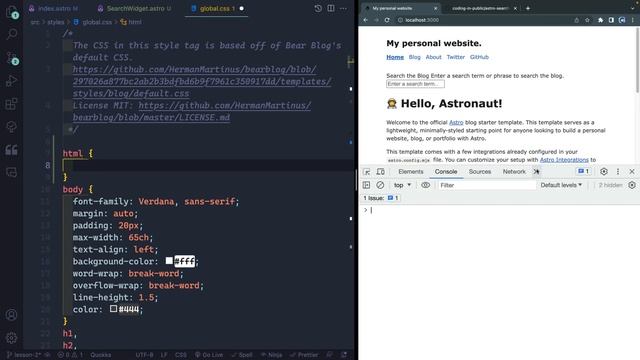640x360 pixels.
Task: Open the Chrome three-dot menu
Action: point(633,20)
